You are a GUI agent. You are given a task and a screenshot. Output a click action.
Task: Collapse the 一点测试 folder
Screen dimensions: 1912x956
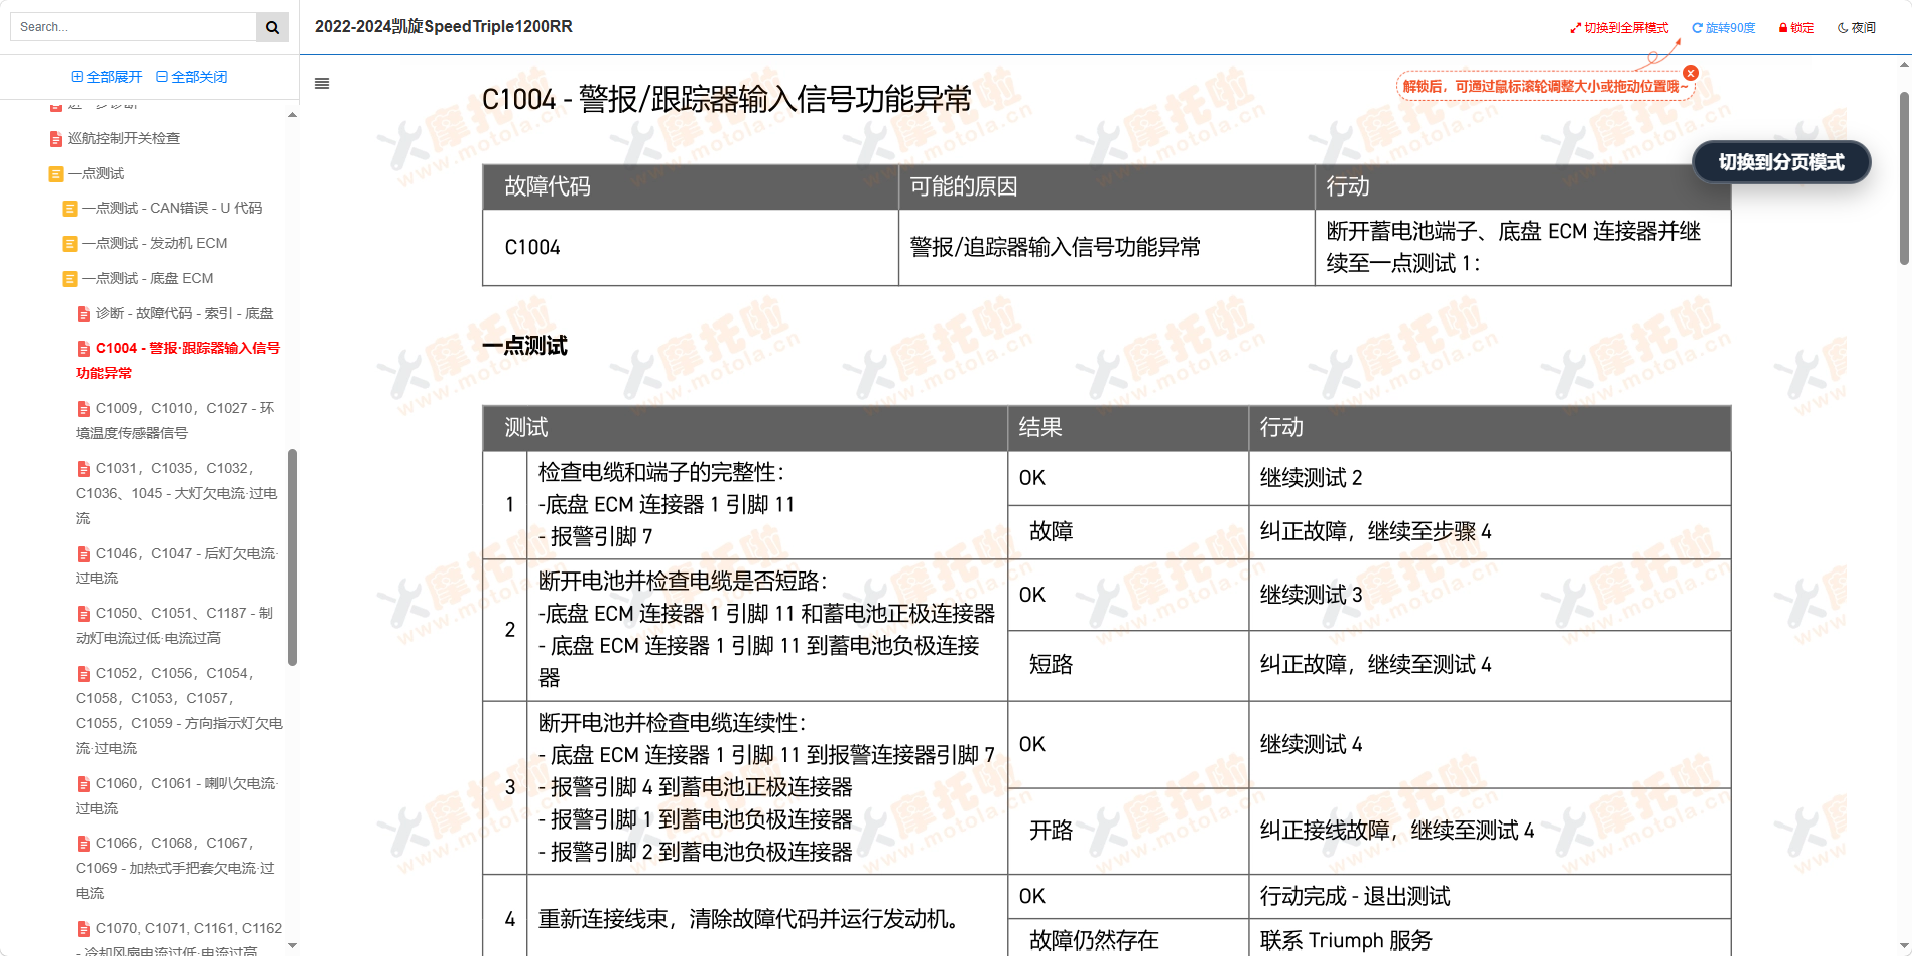tap(96, 173)
